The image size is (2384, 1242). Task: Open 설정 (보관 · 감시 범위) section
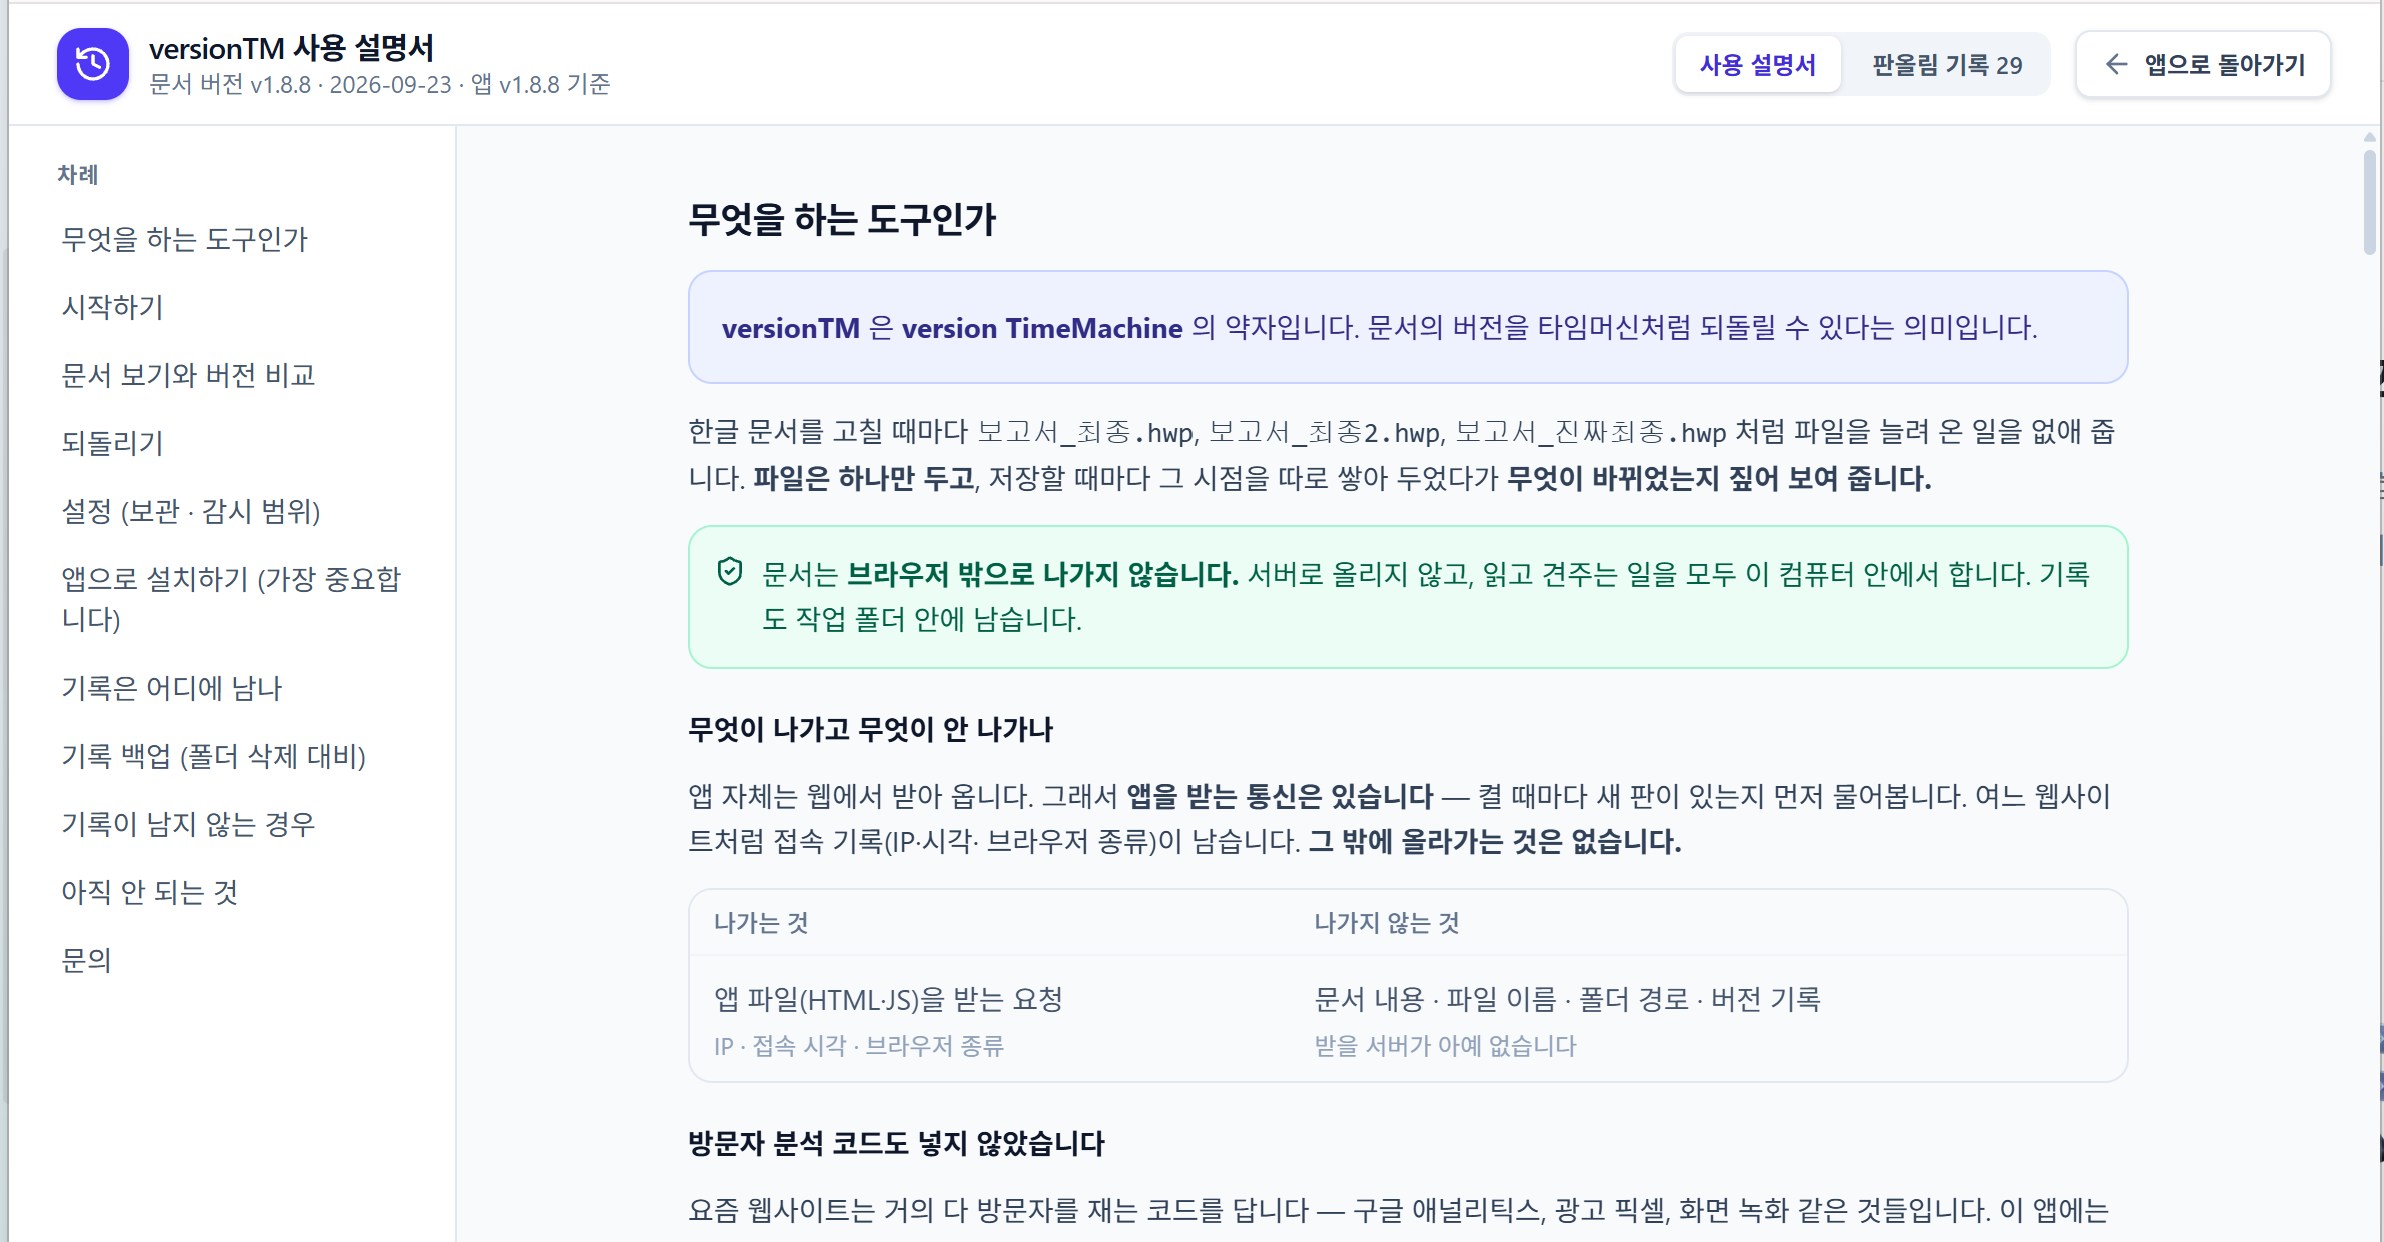pyautogui.click(x=191, y=511)
